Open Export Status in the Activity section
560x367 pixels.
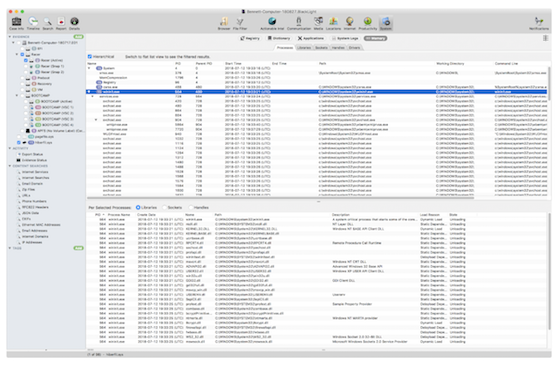32,154
